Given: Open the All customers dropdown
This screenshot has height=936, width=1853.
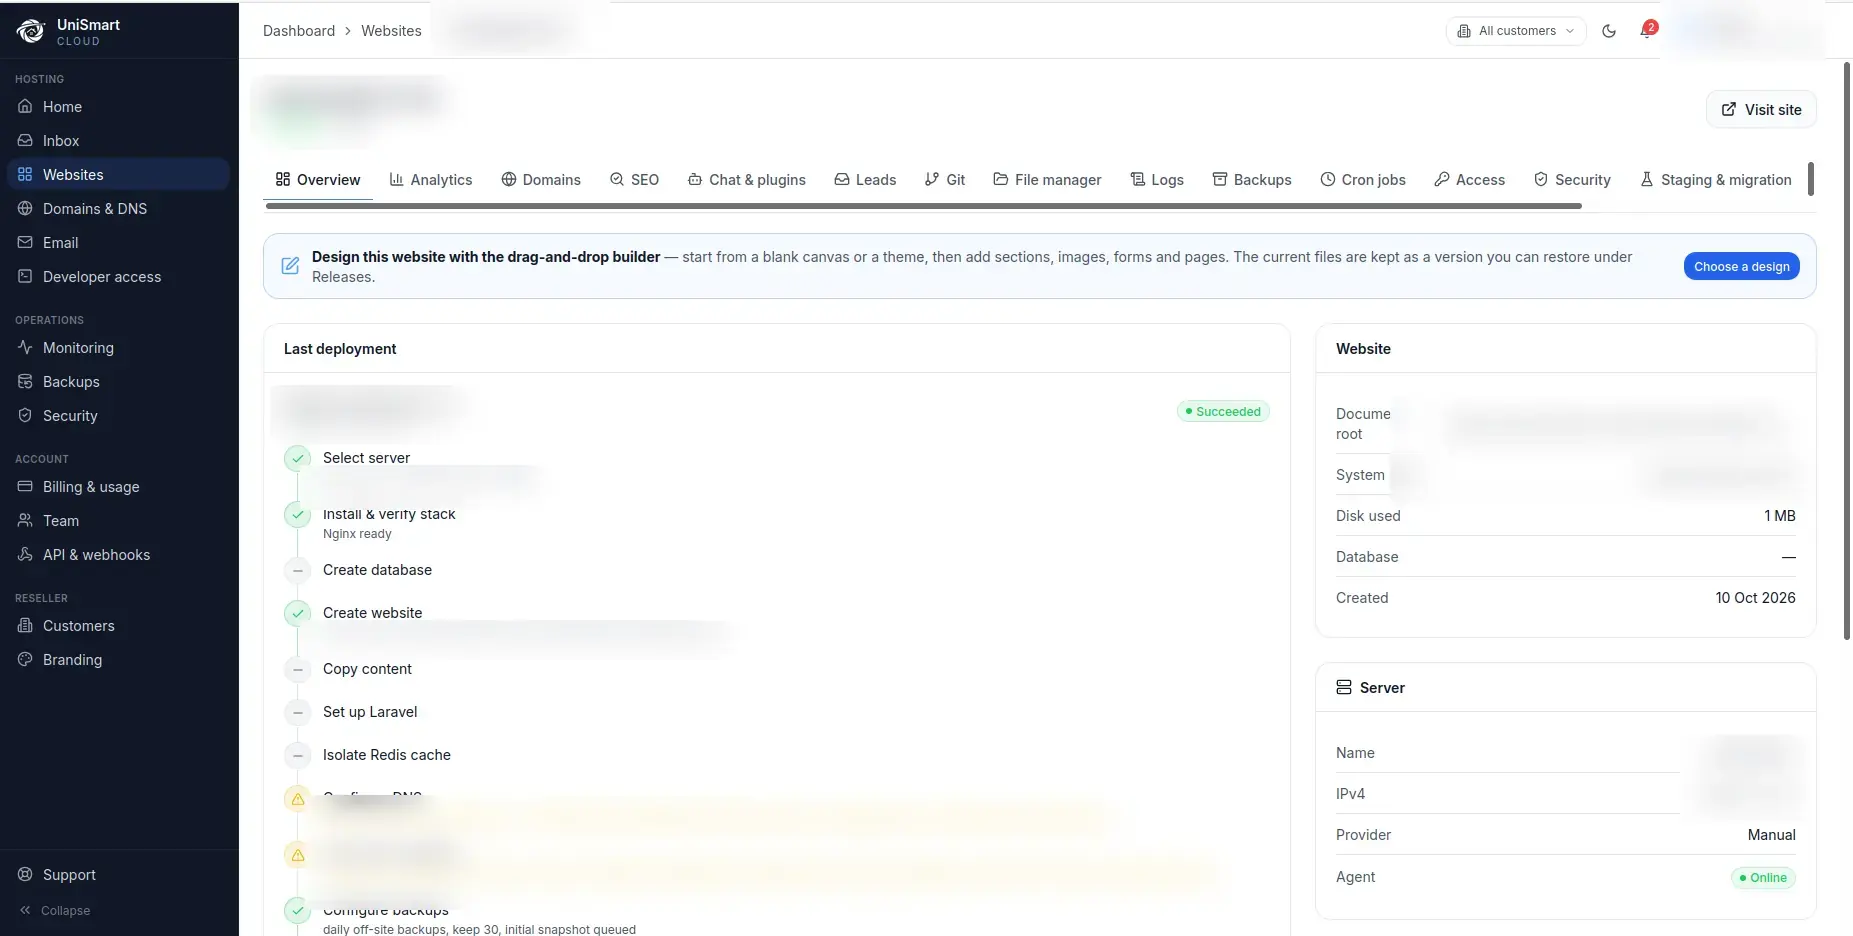Looking at the screenshot, I should coord(1516,31).
